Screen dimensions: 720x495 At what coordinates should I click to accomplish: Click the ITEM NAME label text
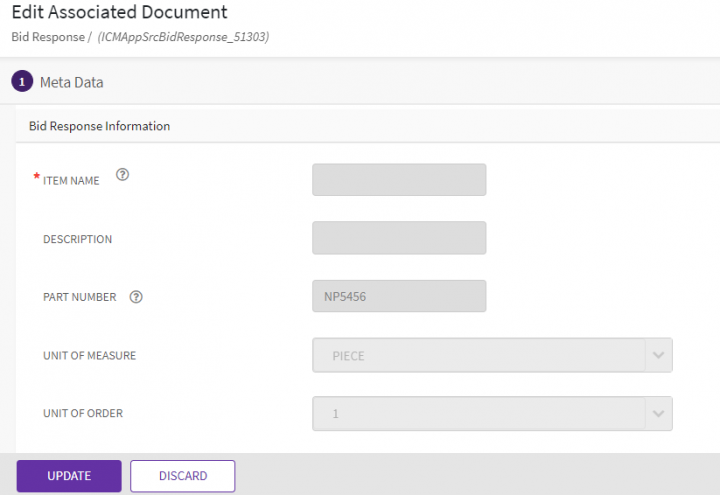pyautogui.click(x=71, y=181)
